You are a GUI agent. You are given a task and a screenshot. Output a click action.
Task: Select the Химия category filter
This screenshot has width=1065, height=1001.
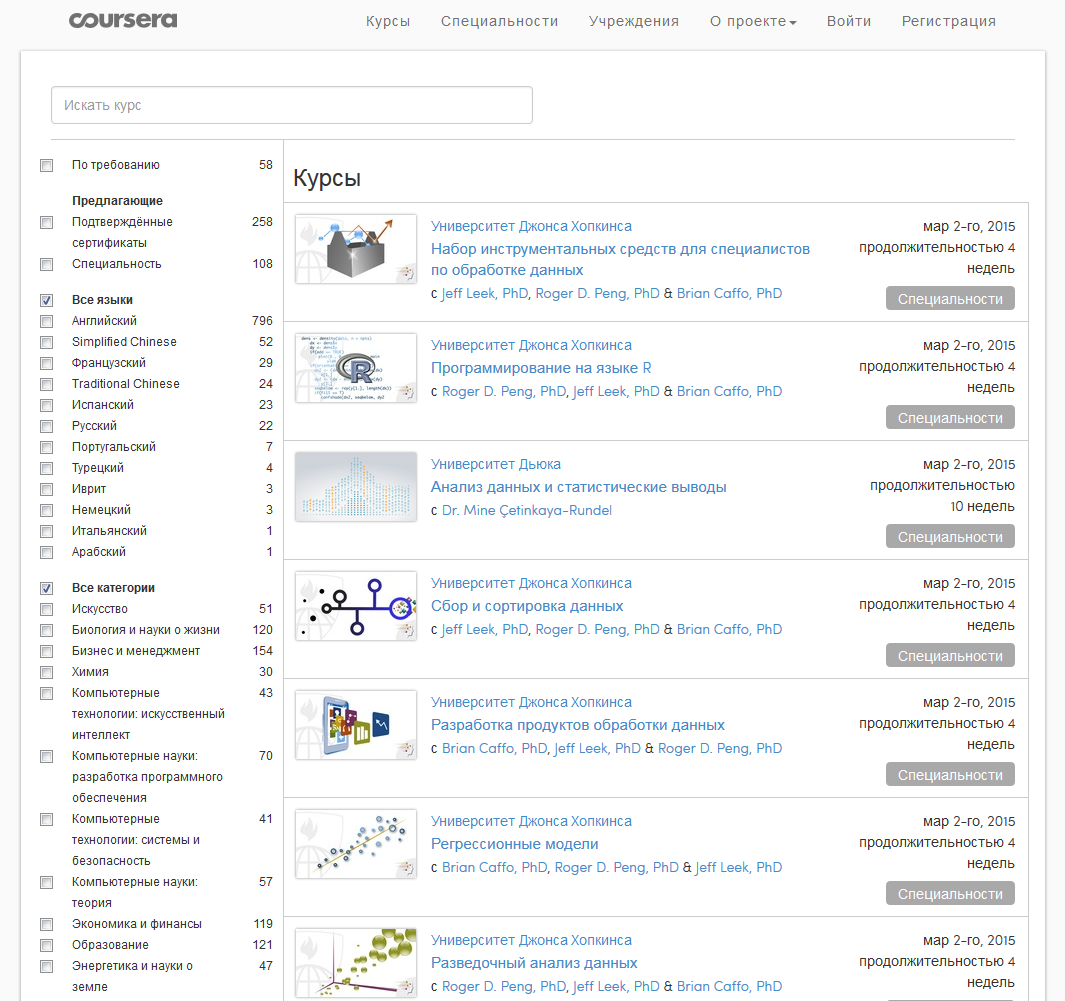[47, 673]
